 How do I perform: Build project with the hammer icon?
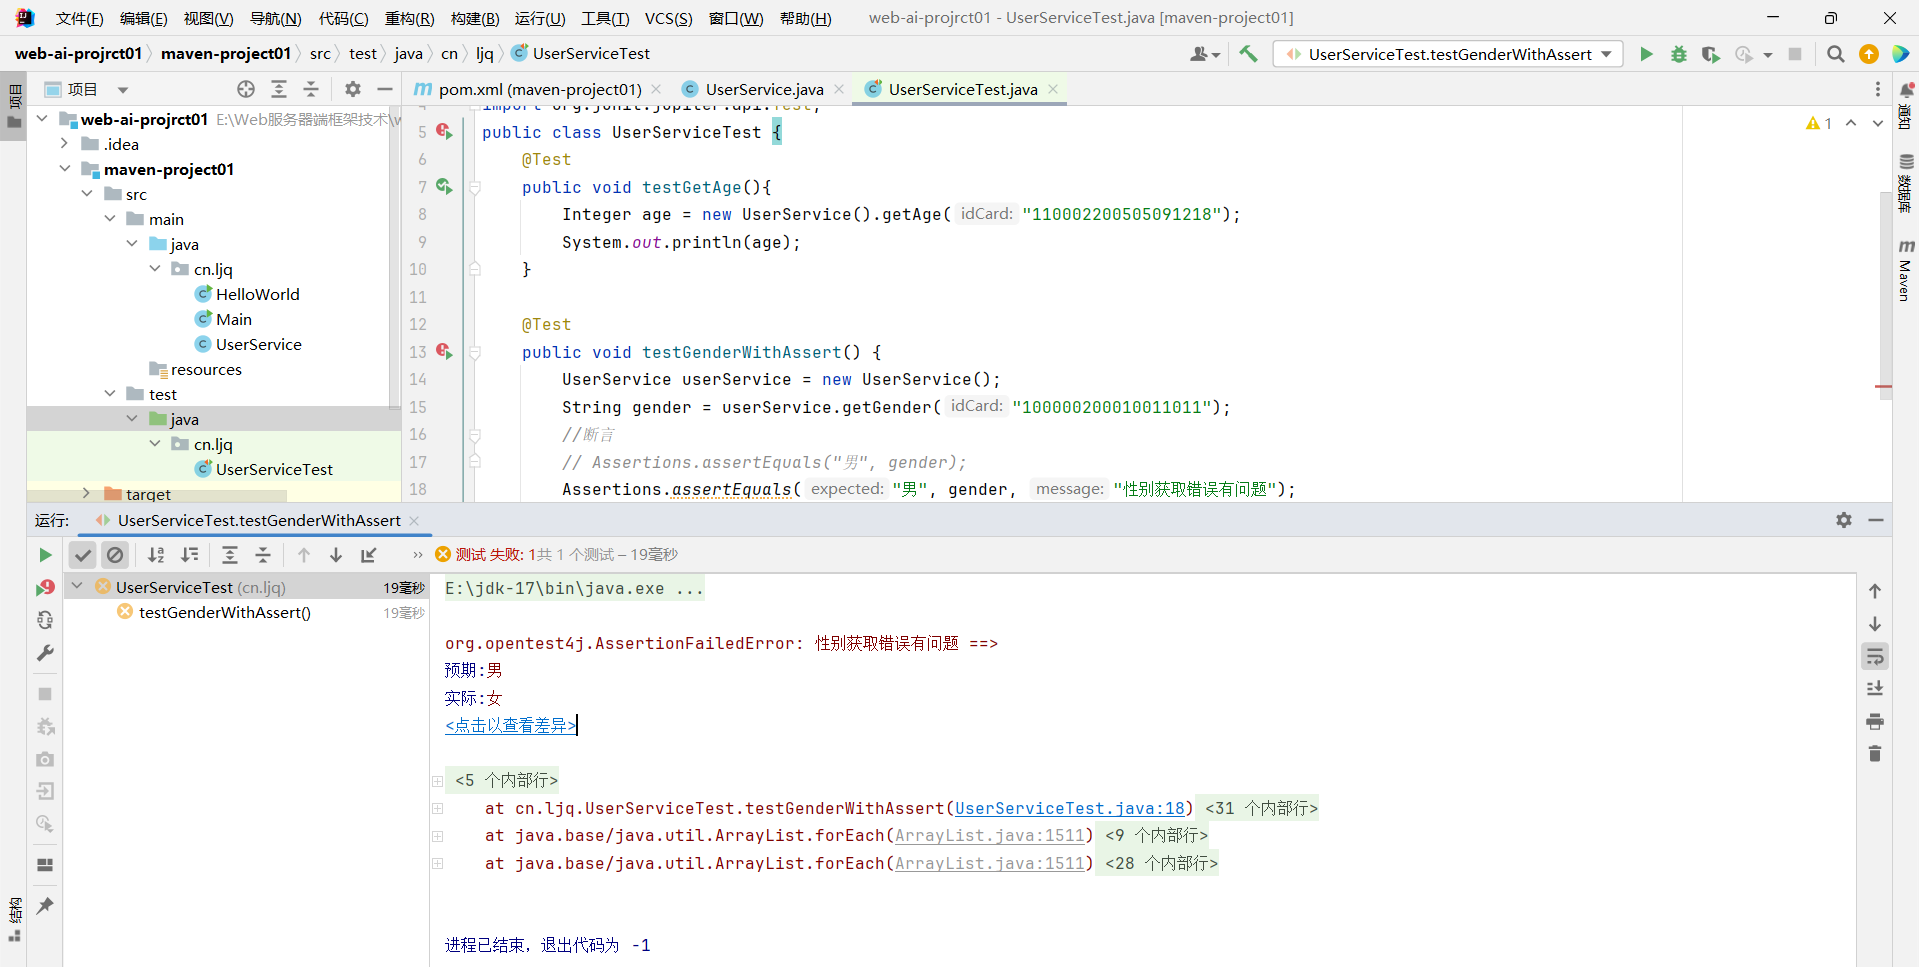(x=1248, y=54)
